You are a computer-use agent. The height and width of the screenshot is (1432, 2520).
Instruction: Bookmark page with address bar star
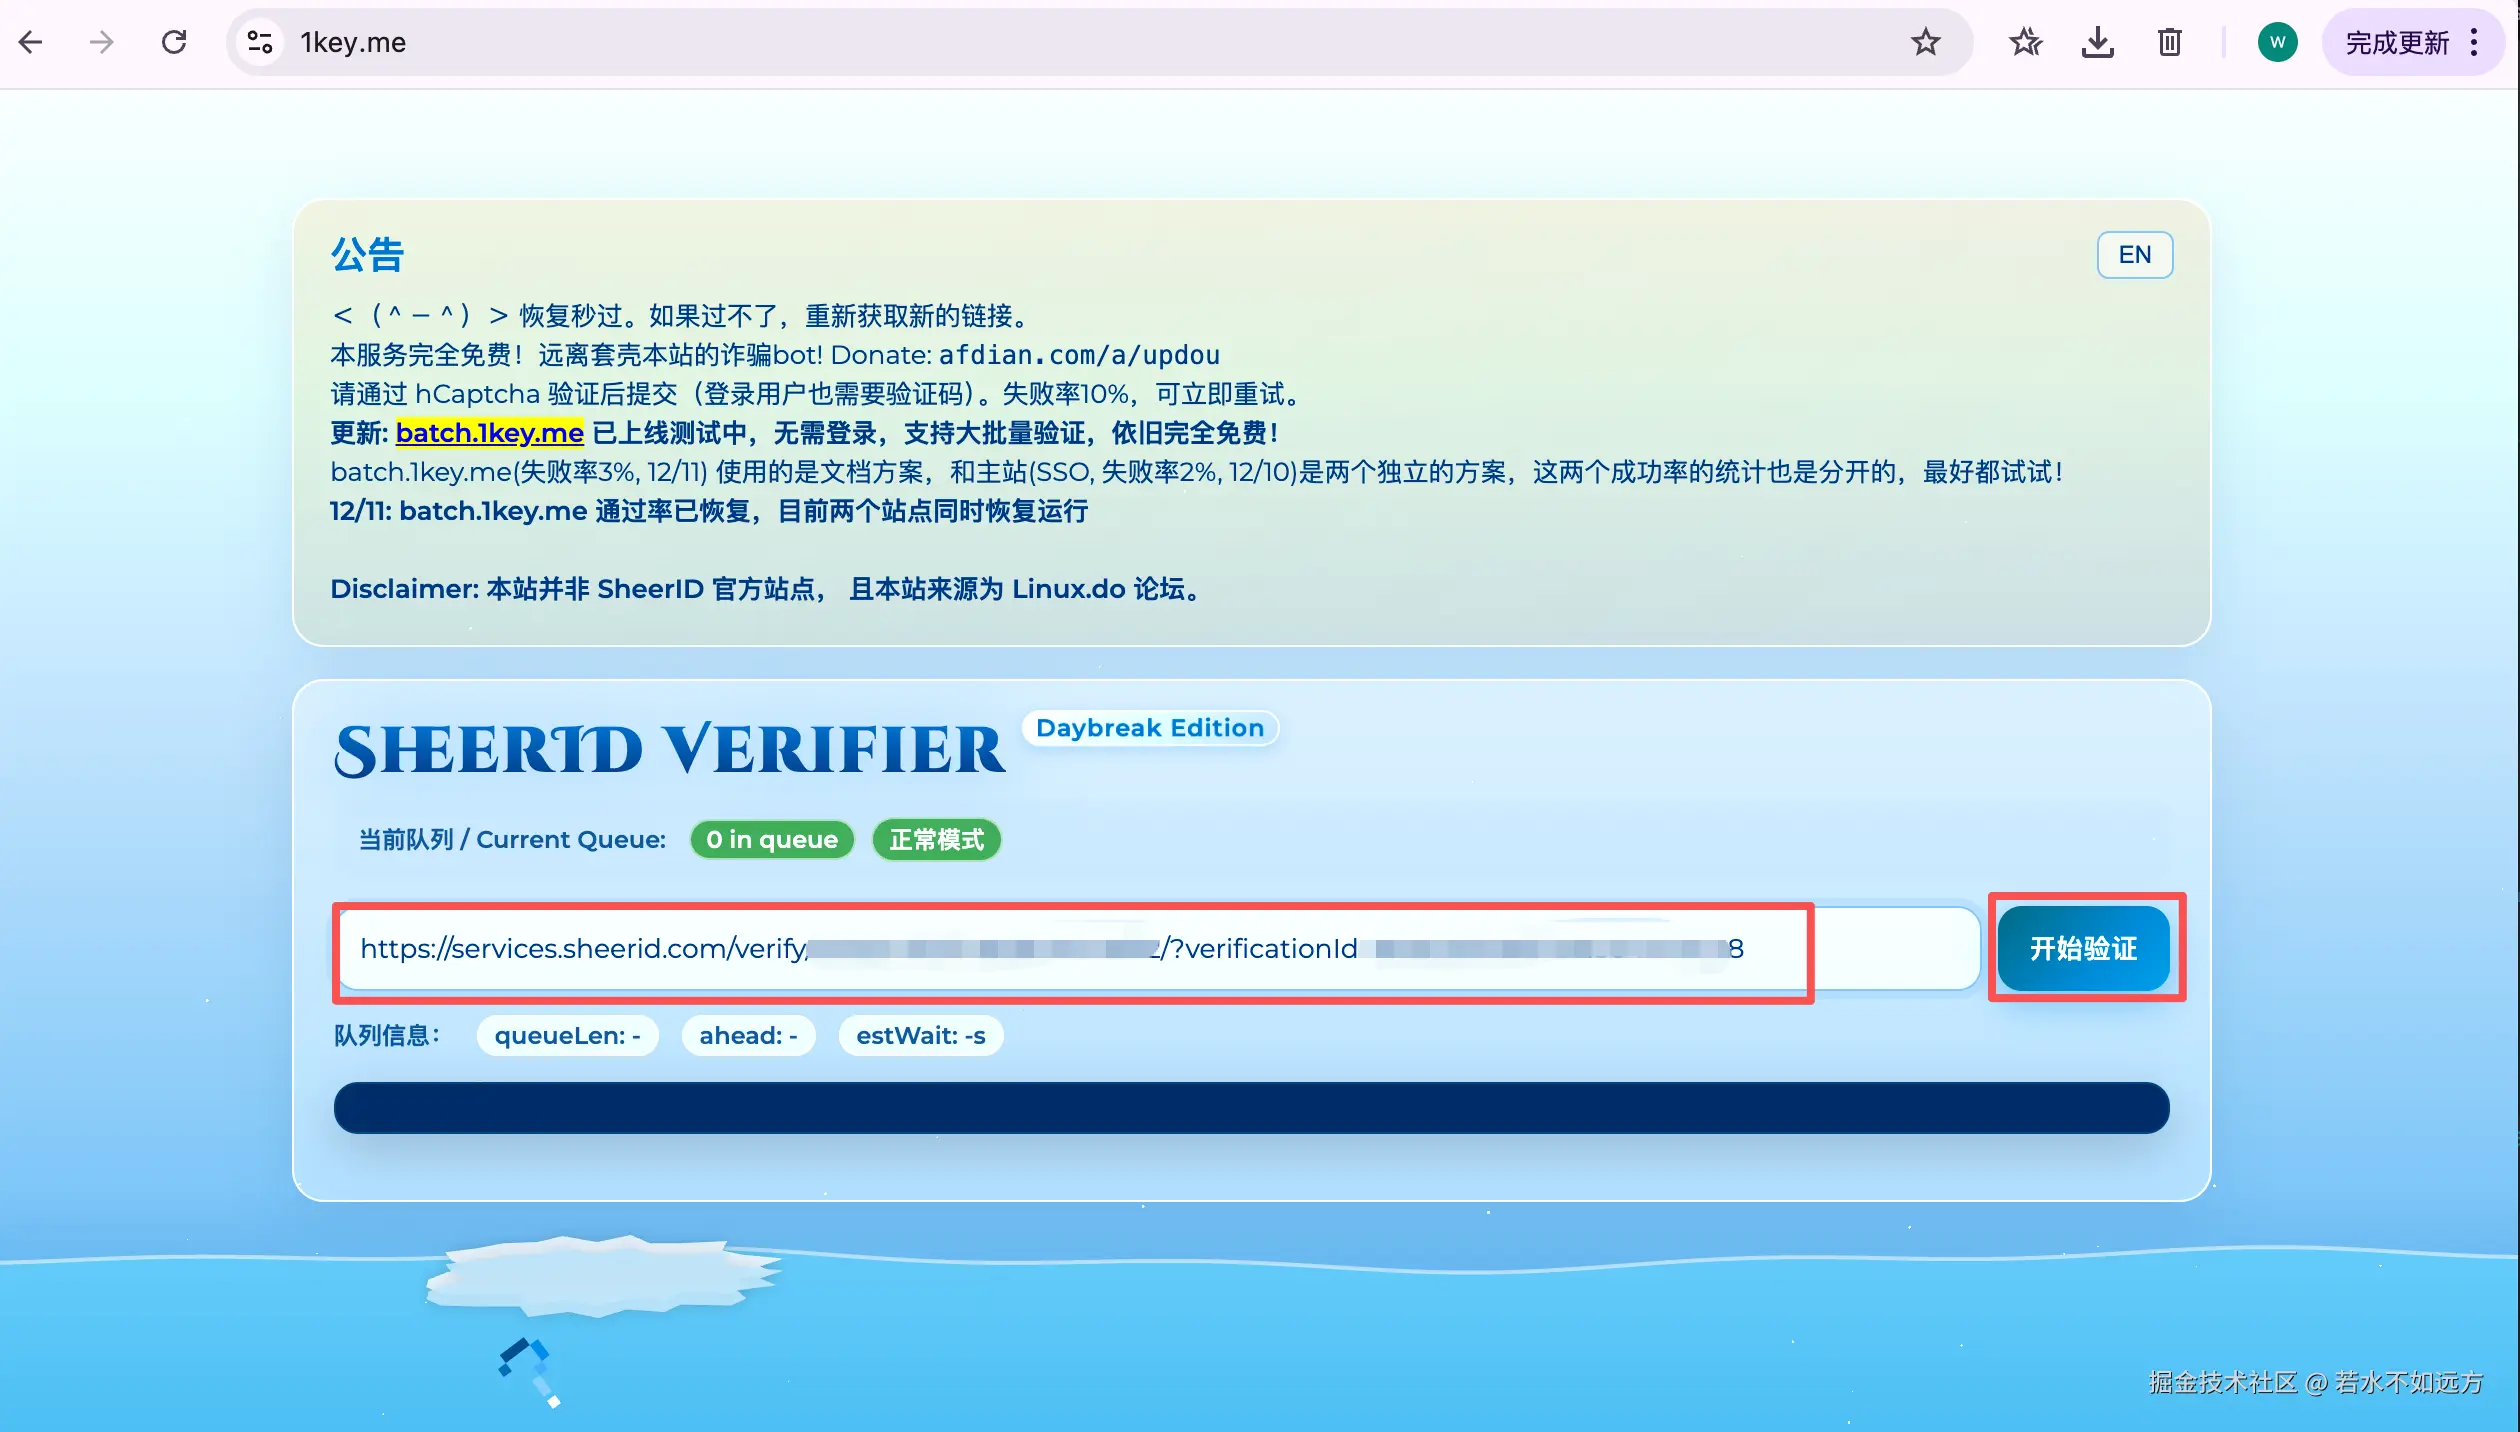click(1925, 42)
